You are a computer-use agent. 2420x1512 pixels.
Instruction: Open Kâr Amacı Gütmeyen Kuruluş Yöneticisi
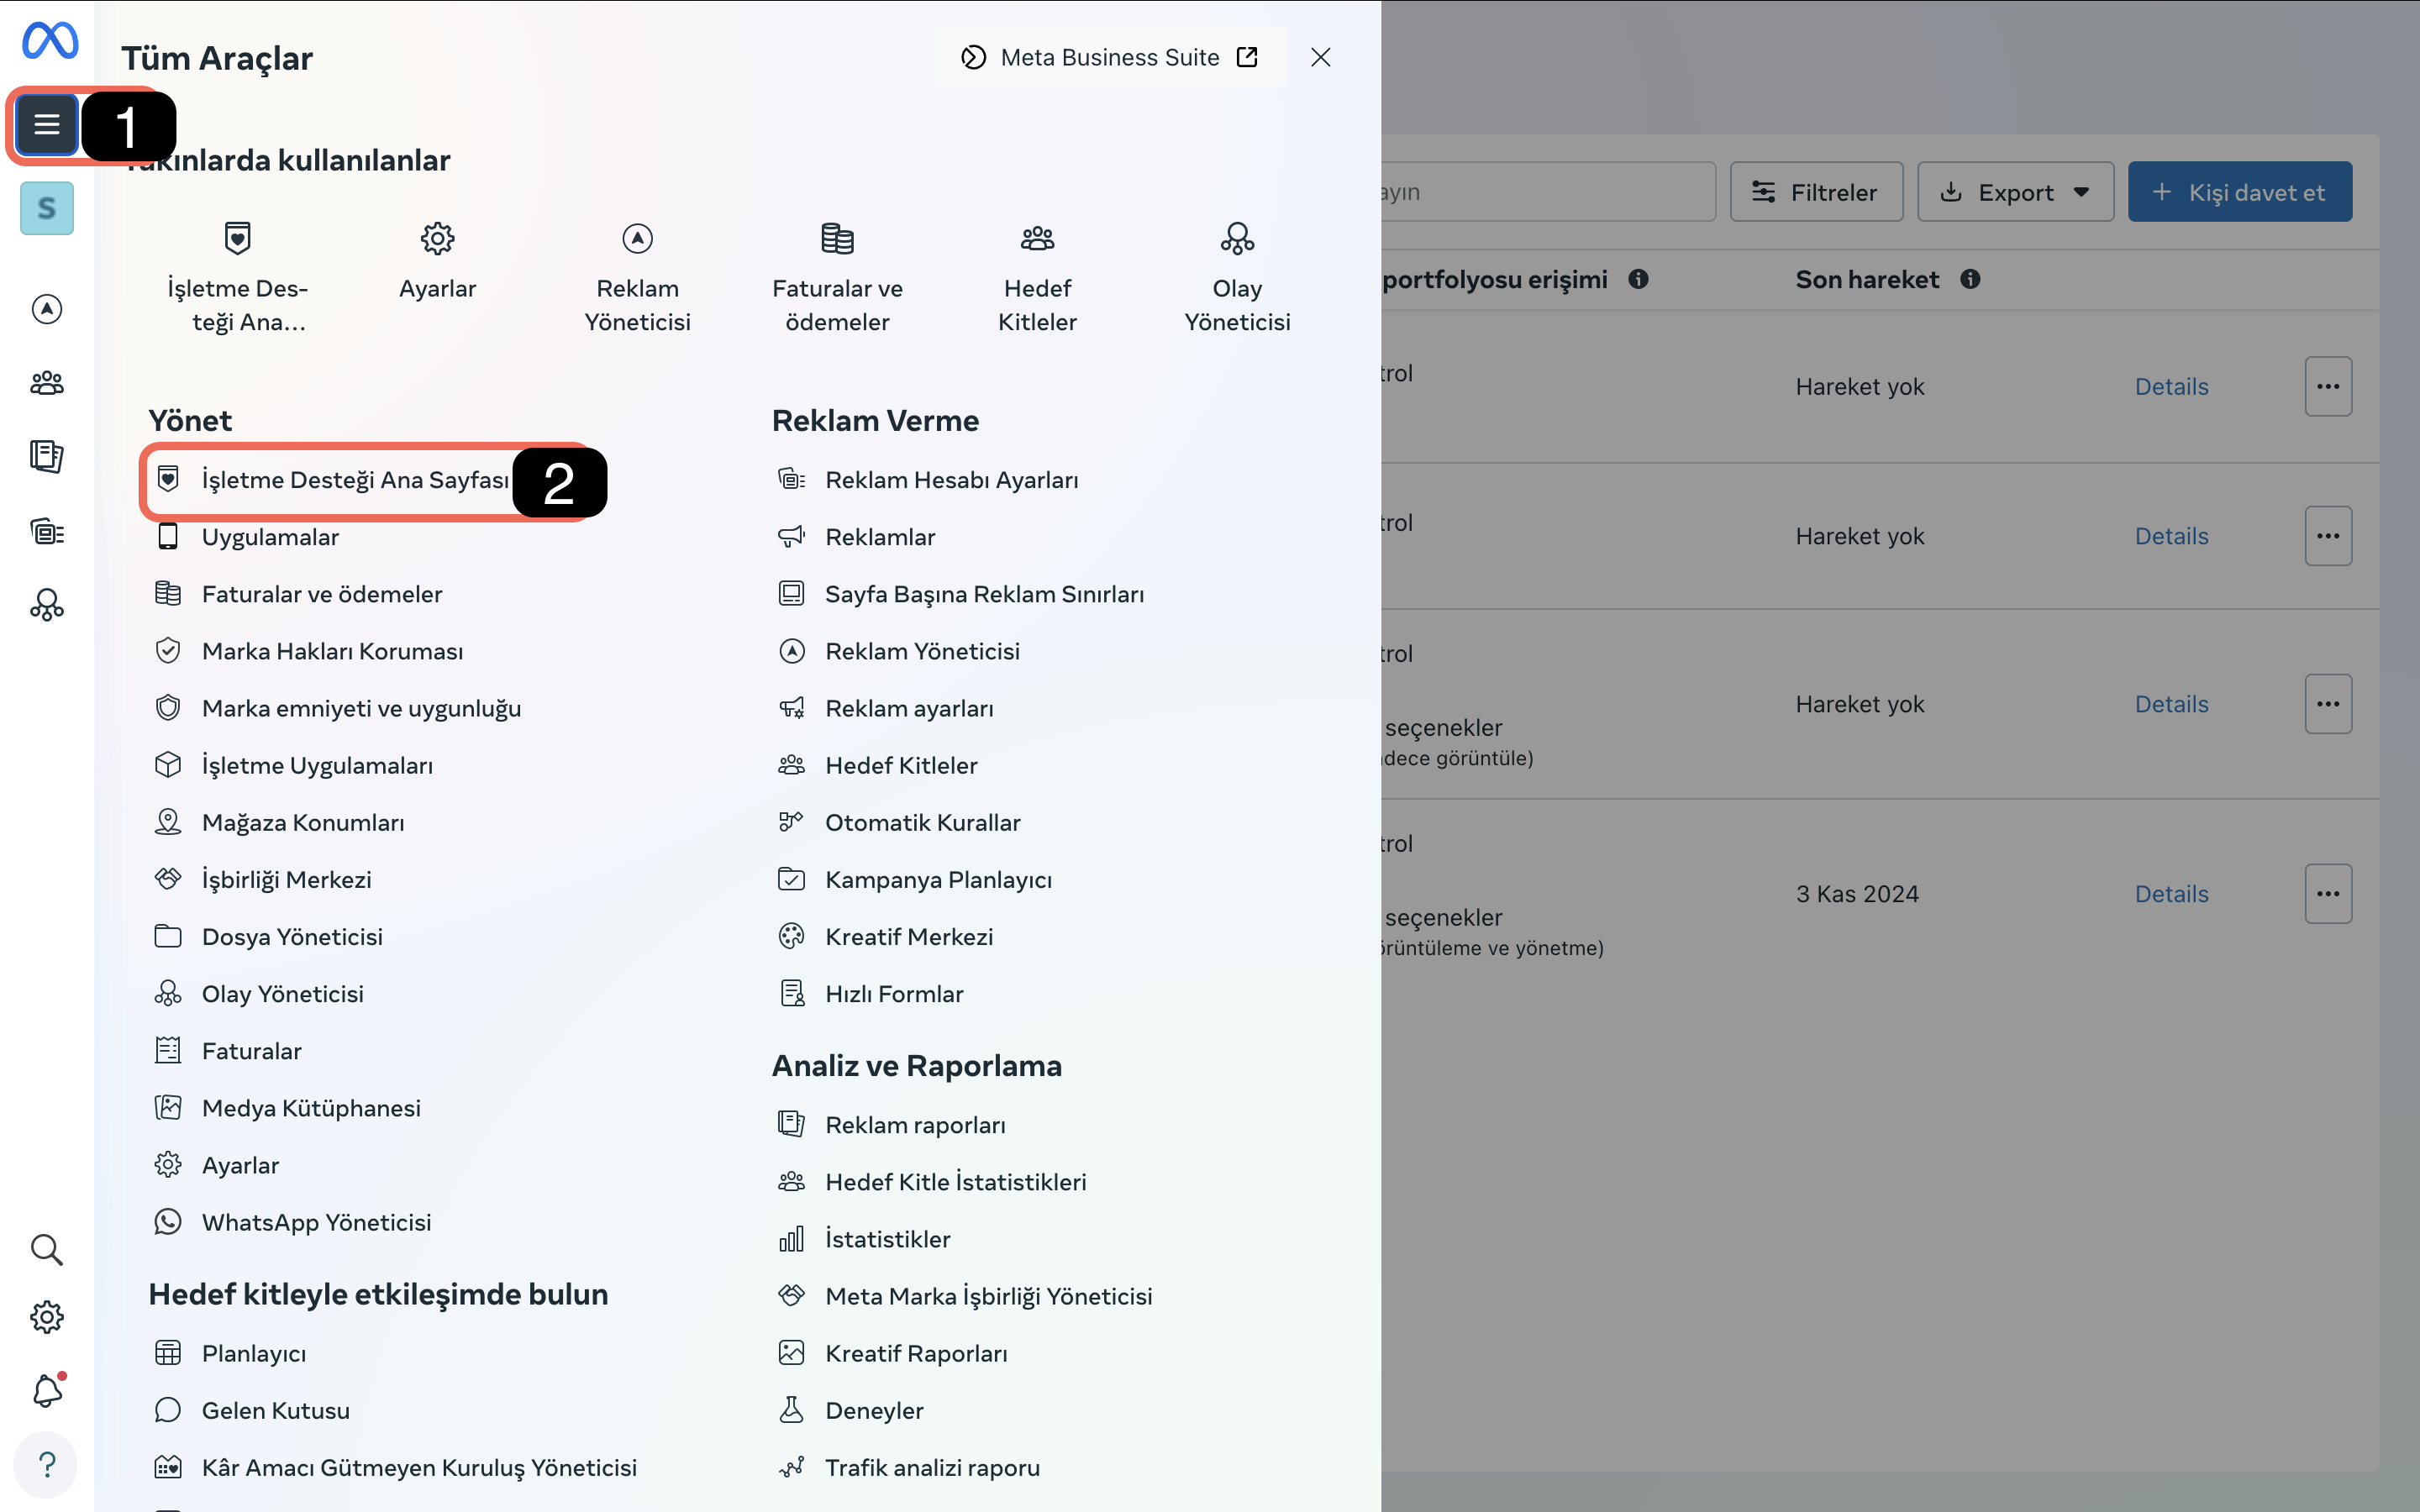397,1467
